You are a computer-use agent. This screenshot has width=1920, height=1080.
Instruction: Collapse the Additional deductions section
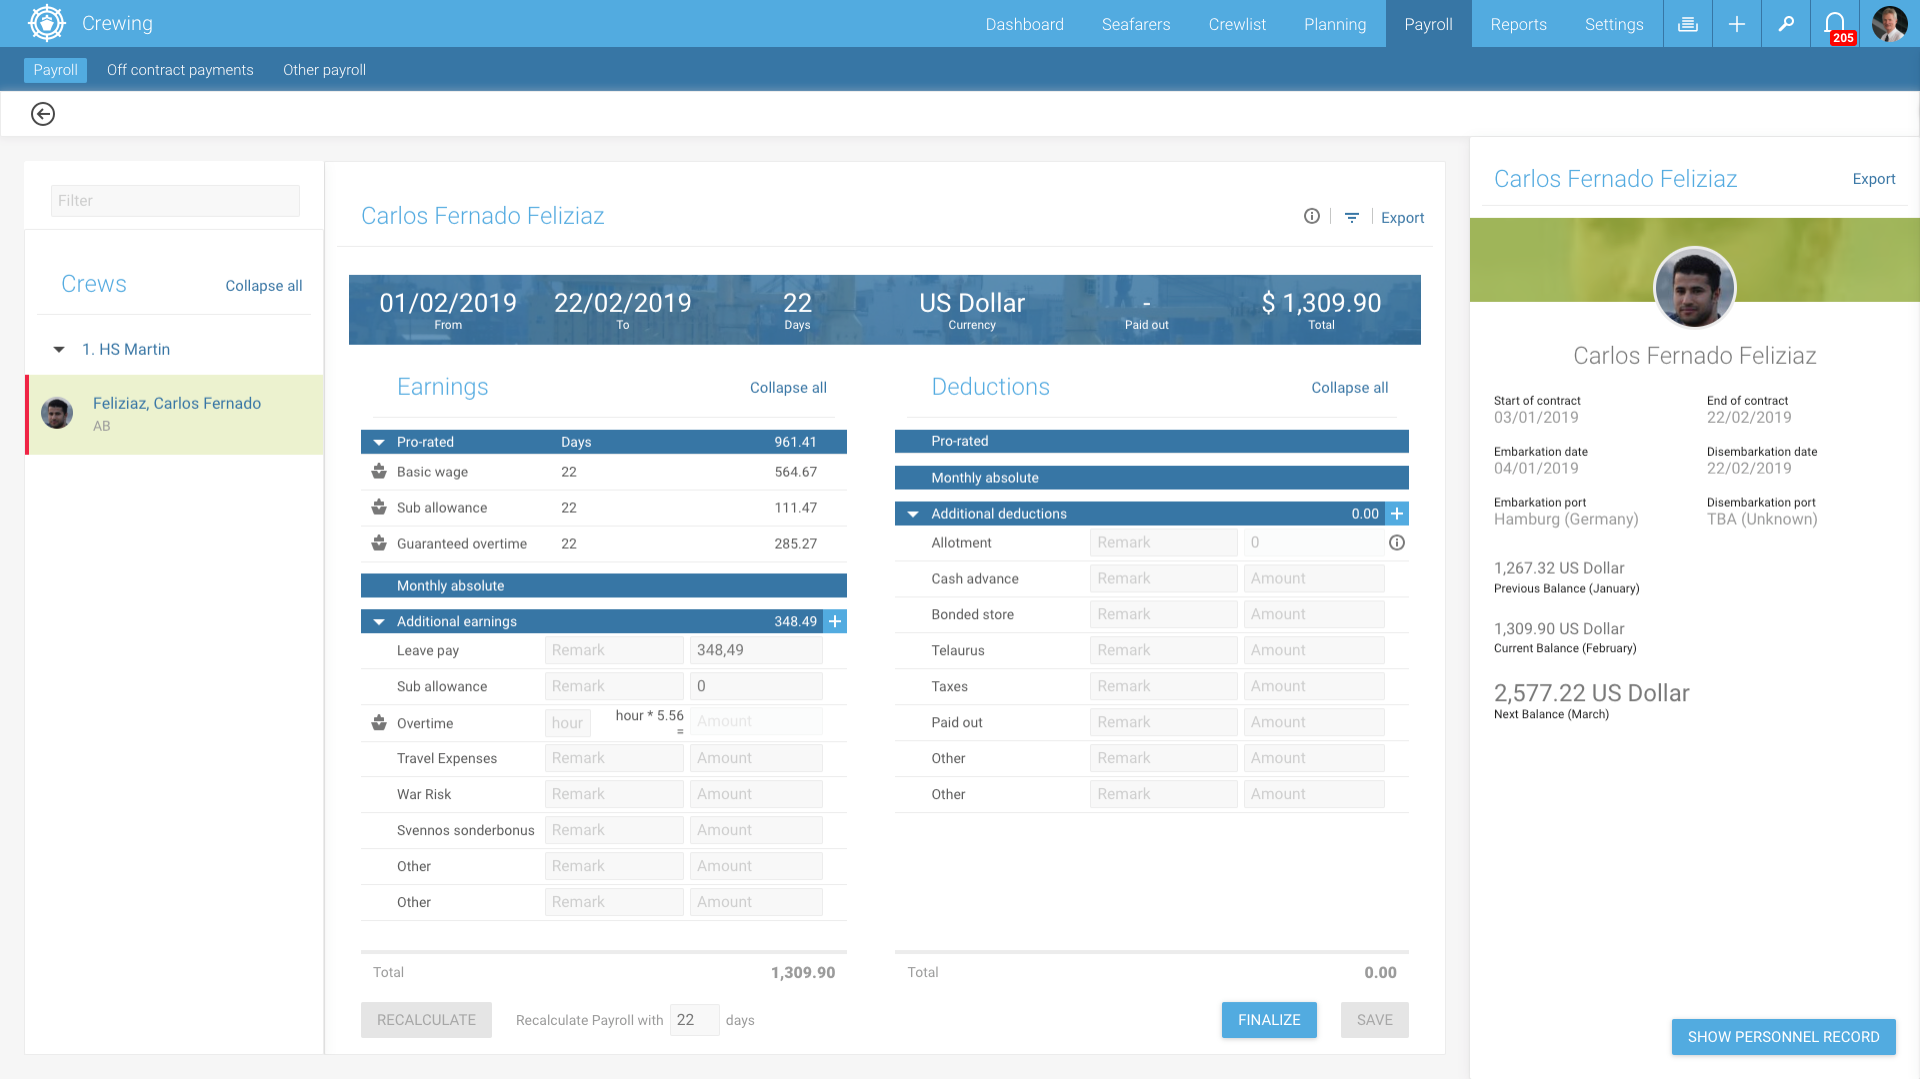[913, 514]
